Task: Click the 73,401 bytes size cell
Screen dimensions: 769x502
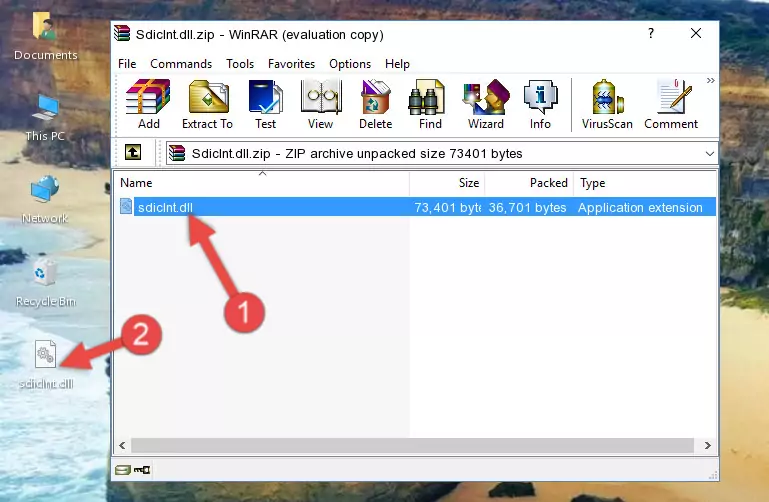Action: (x=447, y=207)
